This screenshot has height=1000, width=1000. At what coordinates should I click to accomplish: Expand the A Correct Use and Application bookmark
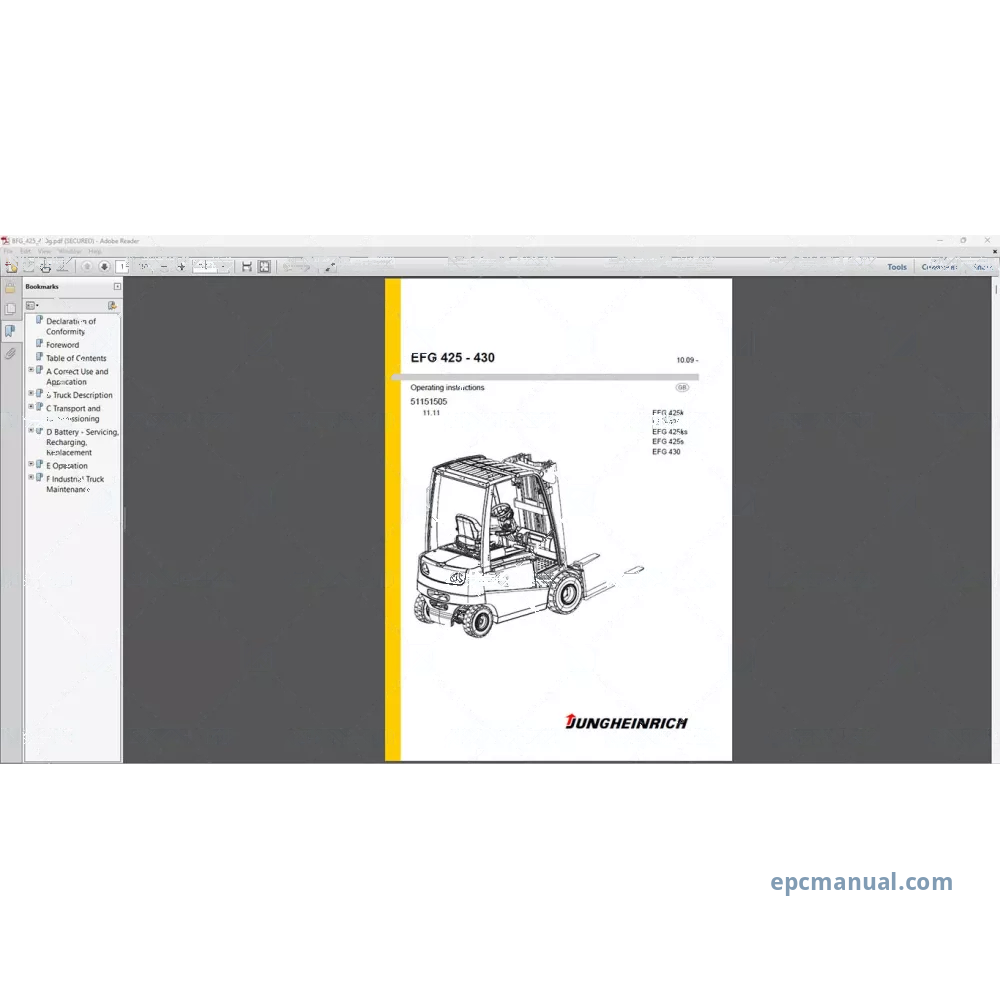[x=31, y=370]
